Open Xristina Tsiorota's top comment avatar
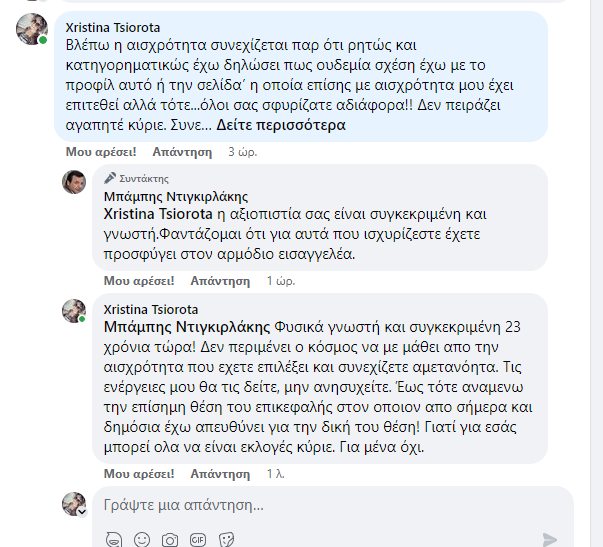603x547 pixels. tap(32, 30)
